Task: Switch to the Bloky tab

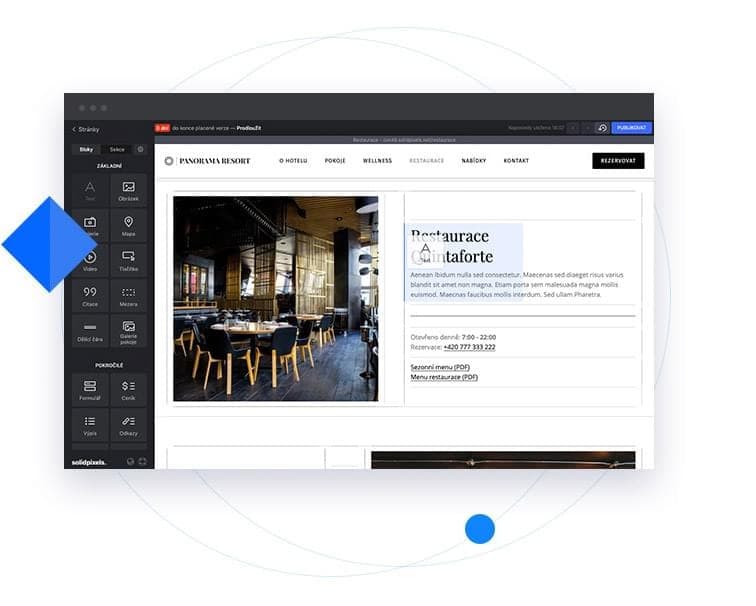Action: pos(86,149)
